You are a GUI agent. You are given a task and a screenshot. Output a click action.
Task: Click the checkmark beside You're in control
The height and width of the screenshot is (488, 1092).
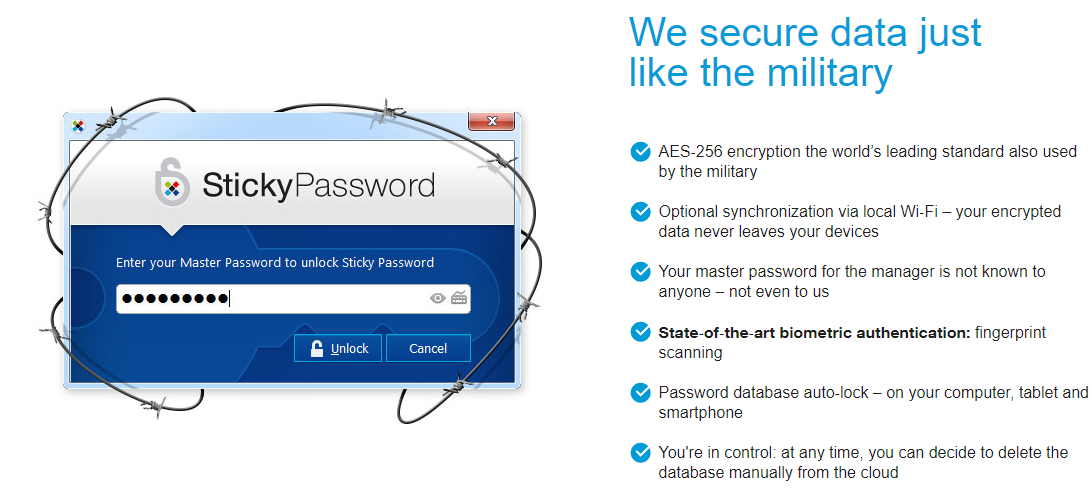tap(640, 453)
